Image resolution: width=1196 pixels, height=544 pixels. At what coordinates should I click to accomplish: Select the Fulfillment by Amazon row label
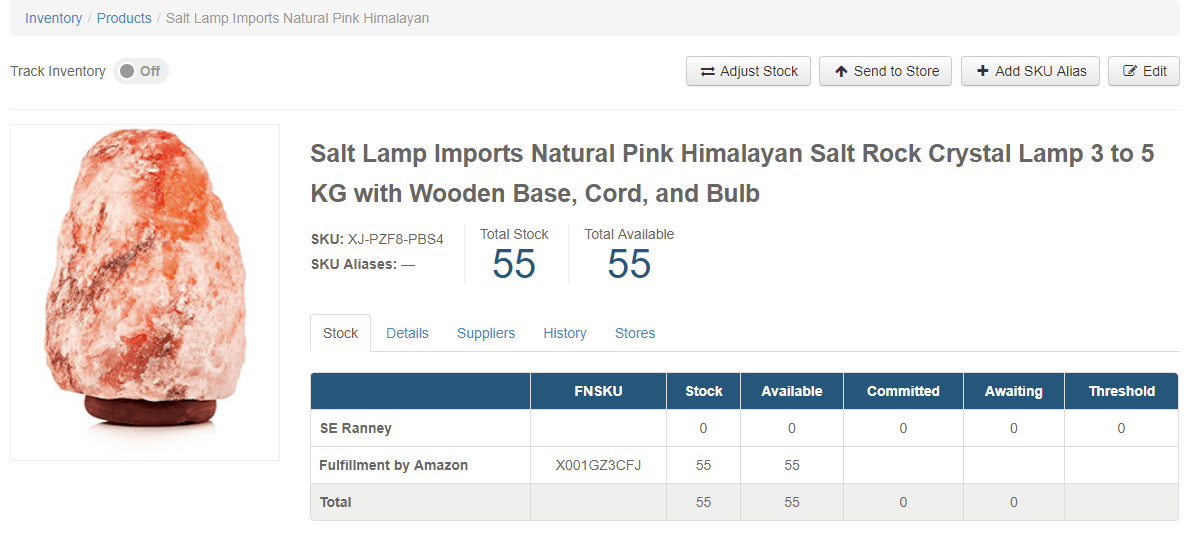[x=393, y=465]
